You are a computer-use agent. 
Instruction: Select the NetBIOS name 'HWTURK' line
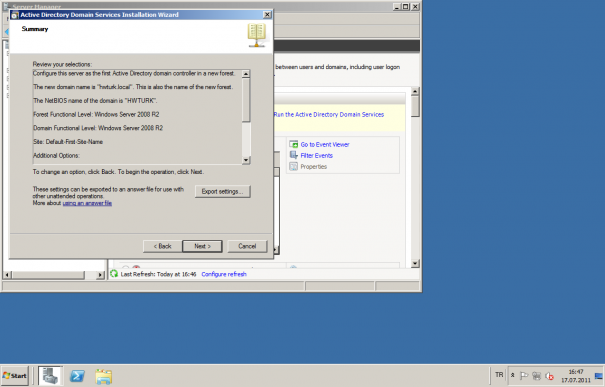(95, 101)
